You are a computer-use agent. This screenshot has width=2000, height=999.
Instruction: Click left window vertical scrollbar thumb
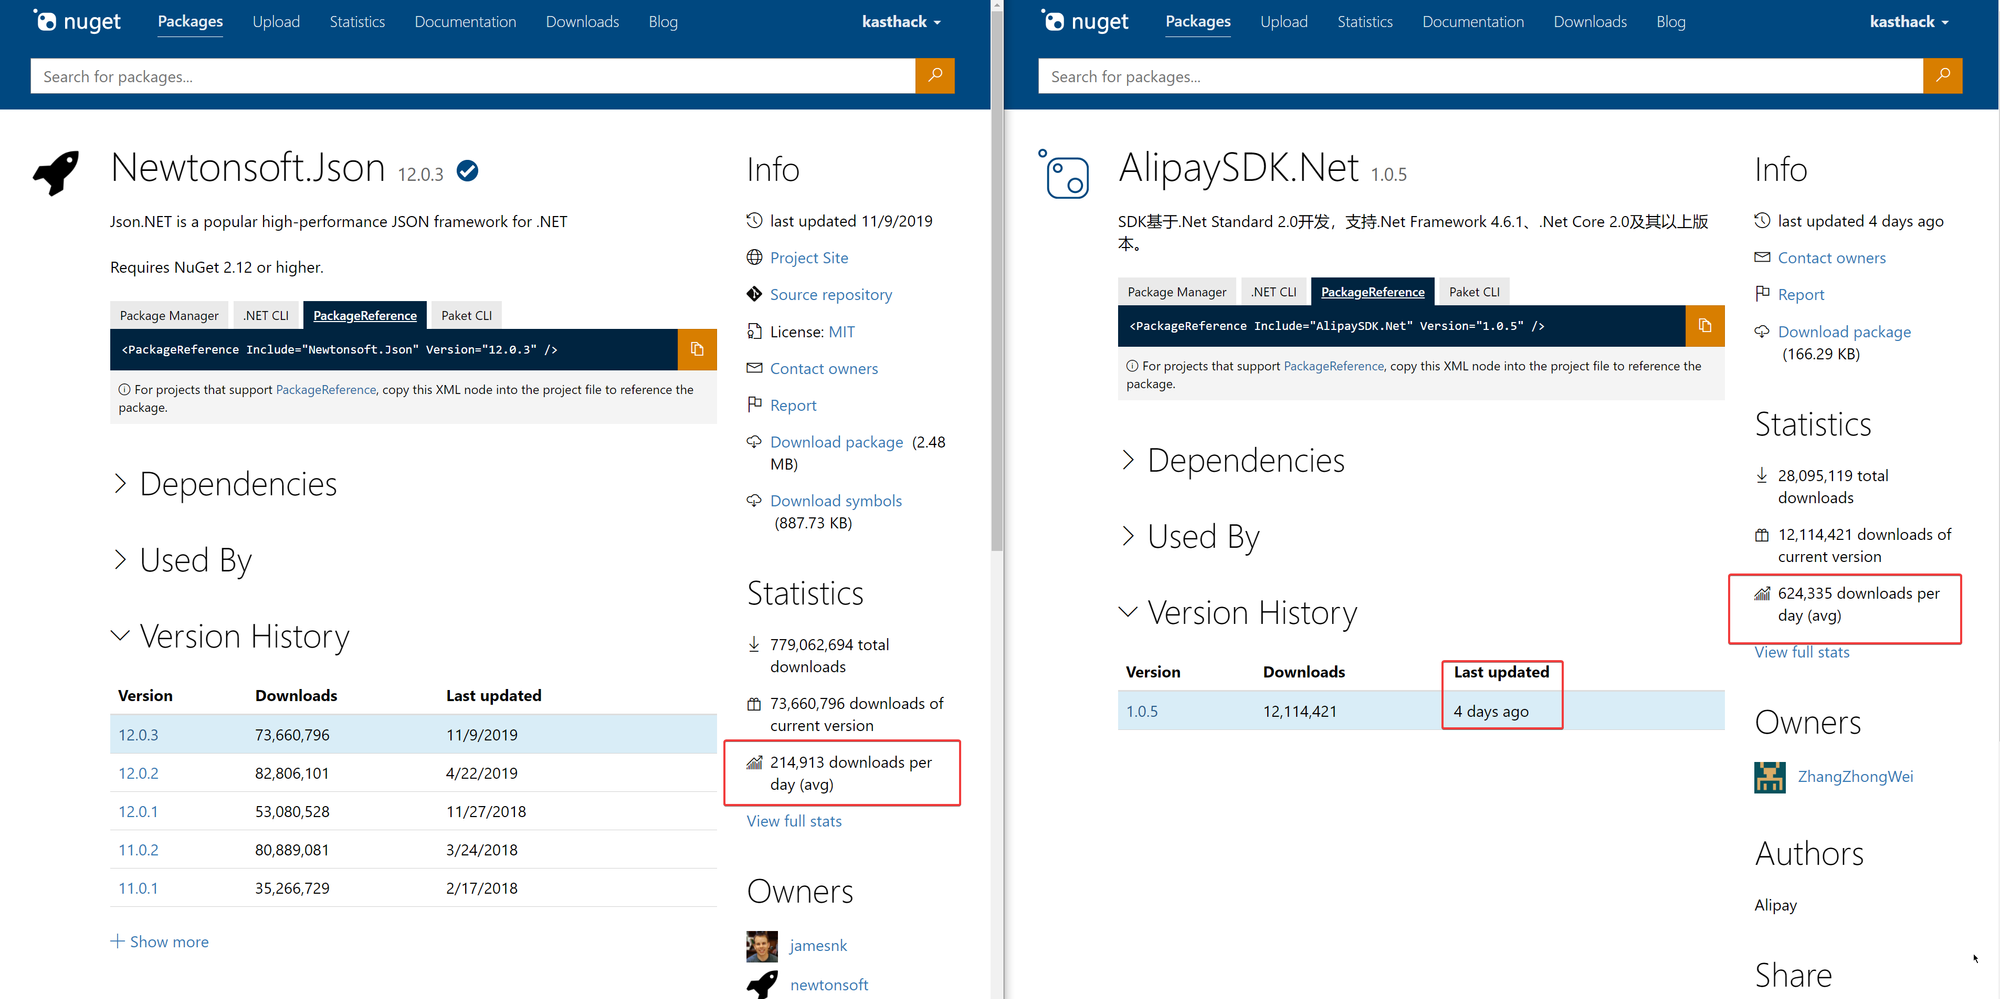tap(996, 280)
